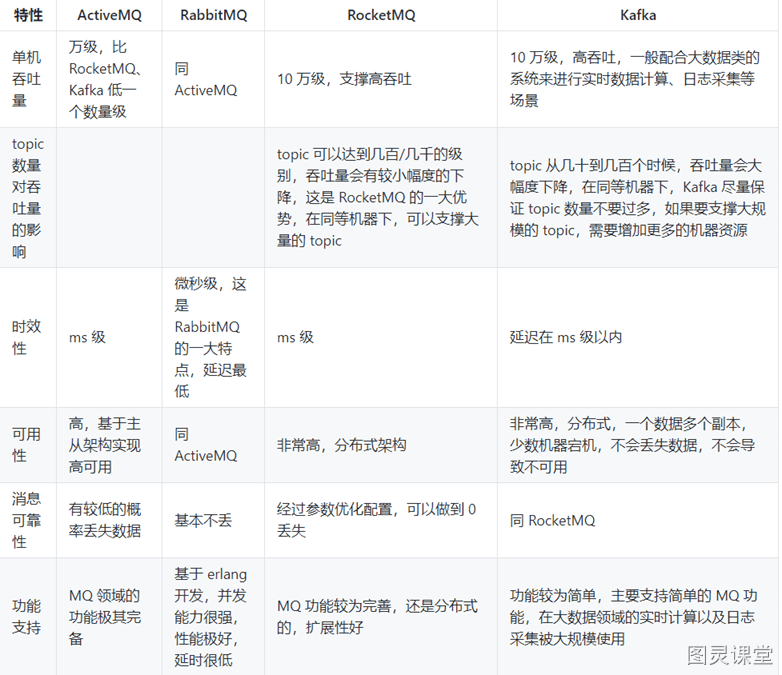This screenshot has width=782, height=675.
Task: Click the 同 ActiveMQ cell in the 单机吞吐量 row
Action: point(213,79)
